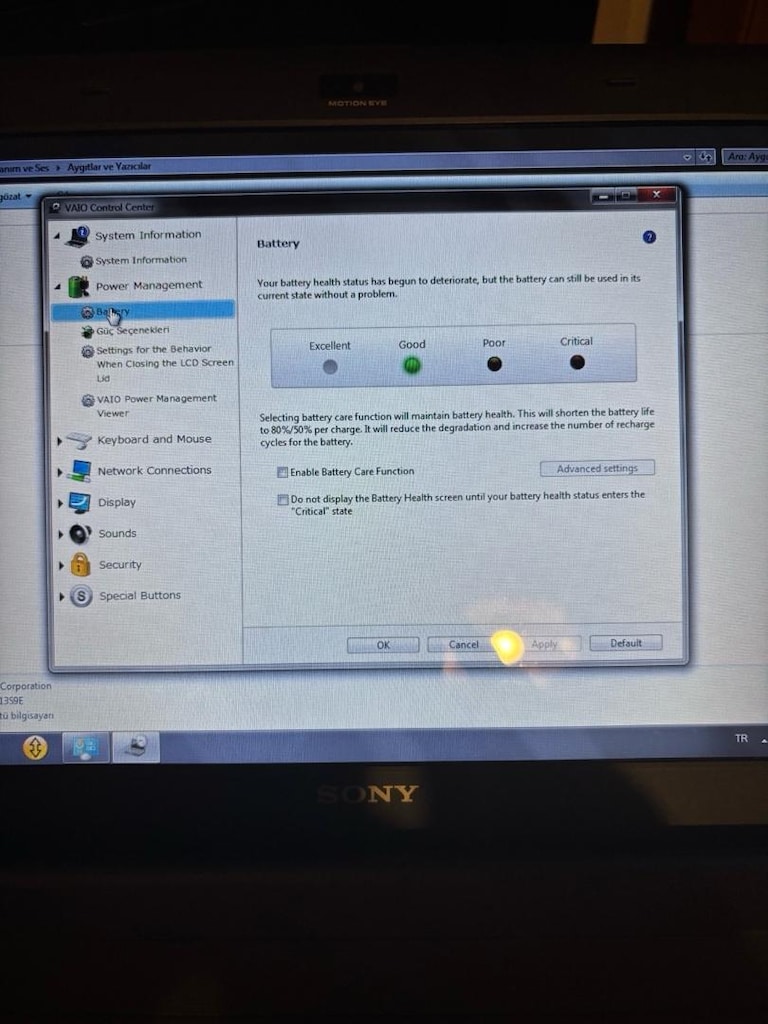768x1024 pixels.
Task: Select the Battery tree item
Action: (143, 311)
